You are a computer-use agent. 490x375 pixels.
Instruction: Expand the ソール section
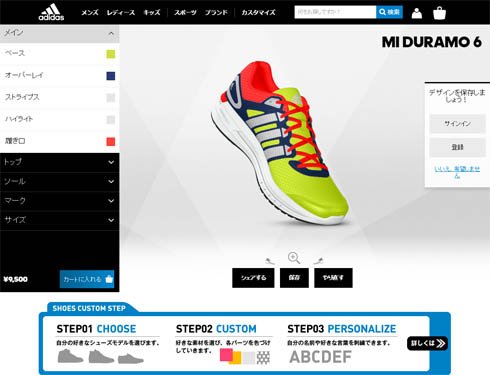(x=60, y=182)
